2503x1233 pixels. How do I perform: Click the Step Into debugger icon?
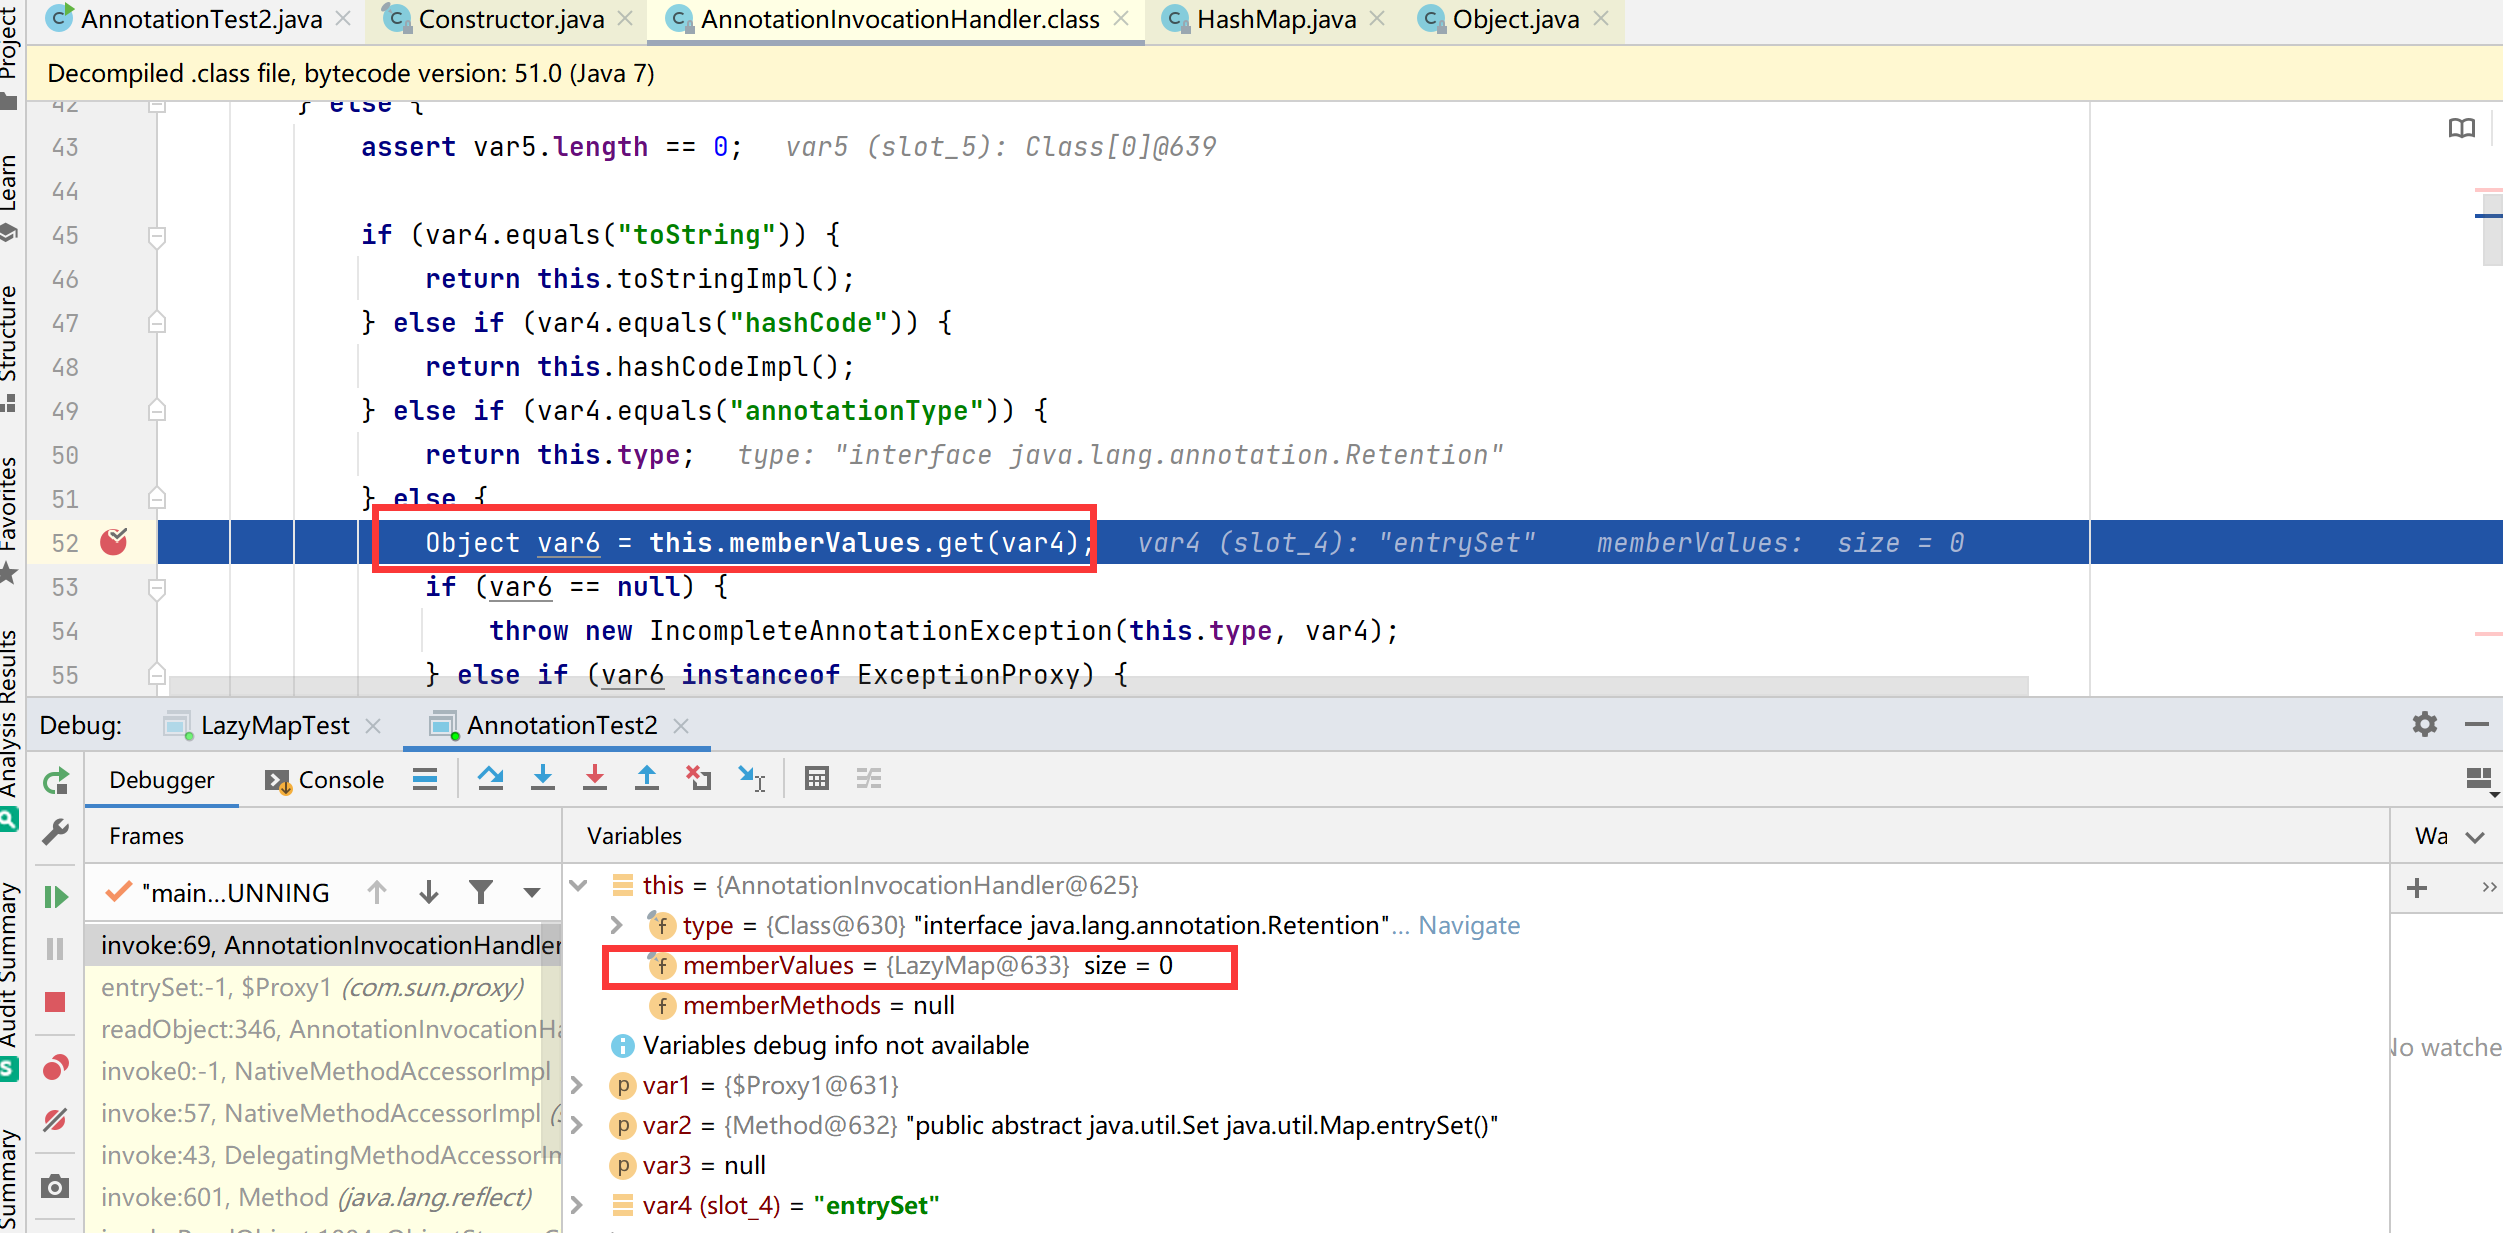tap(543, 778)
